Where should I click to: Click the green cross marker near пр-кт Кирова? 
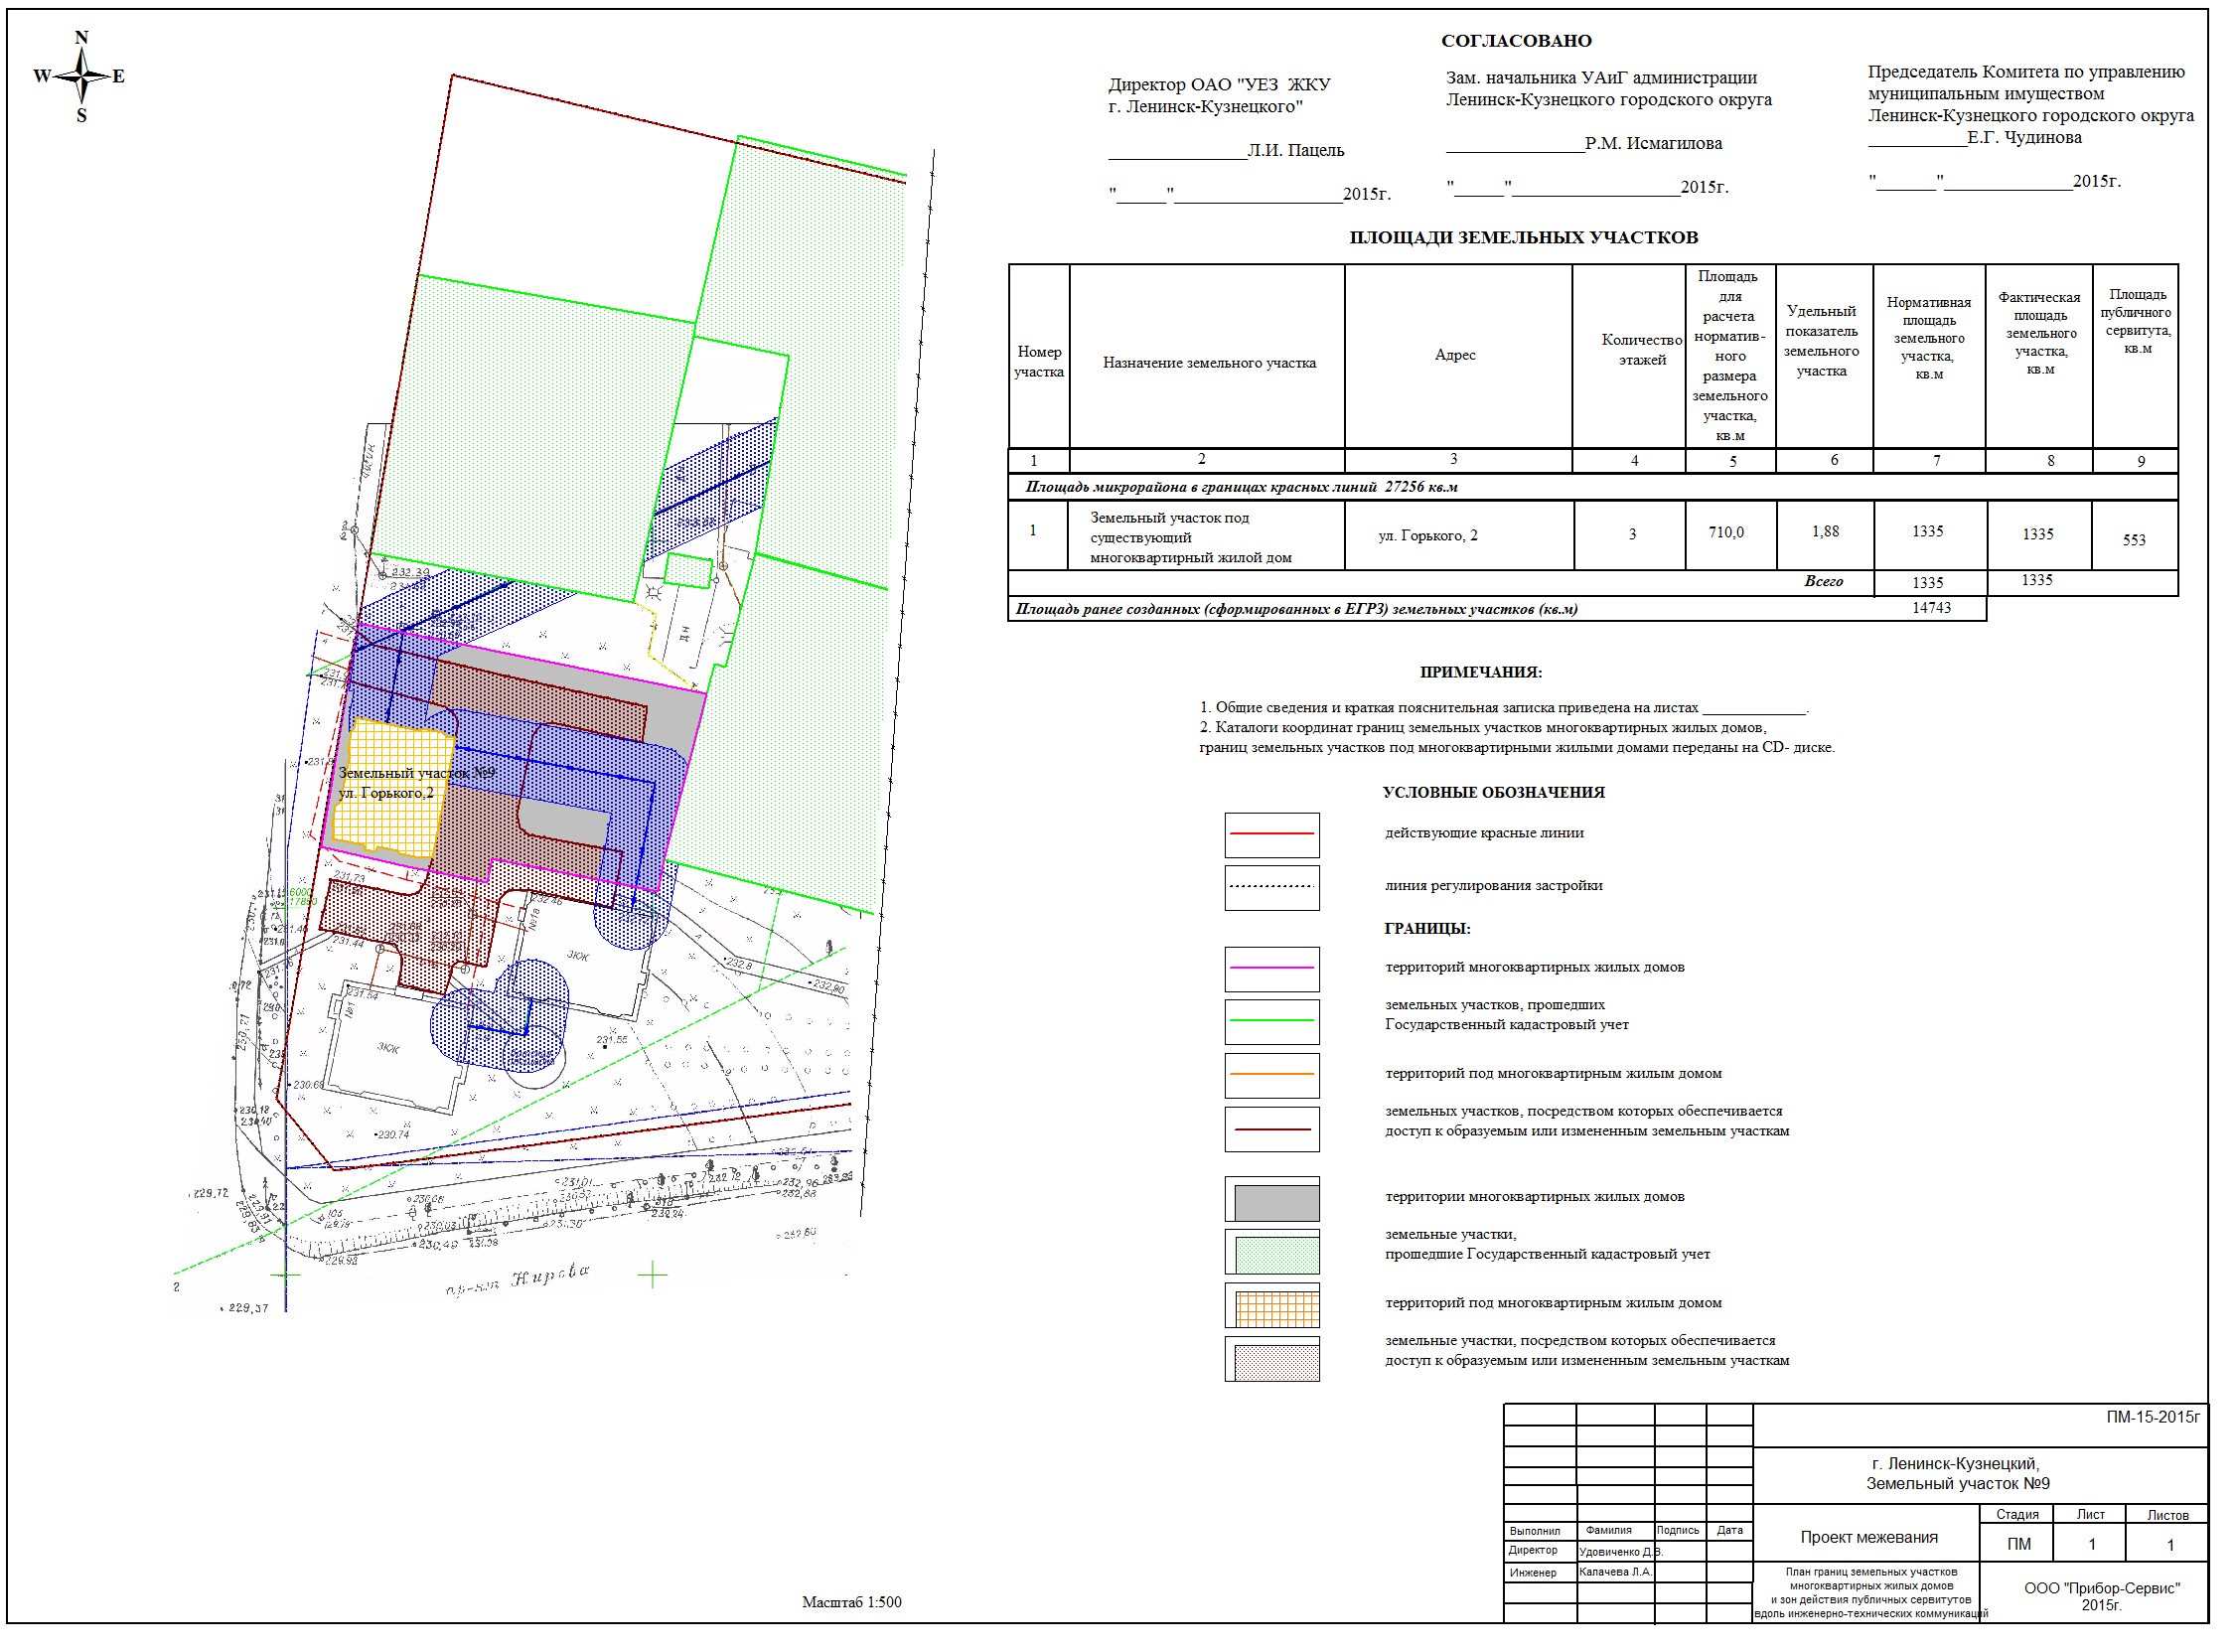(652, 1274)
